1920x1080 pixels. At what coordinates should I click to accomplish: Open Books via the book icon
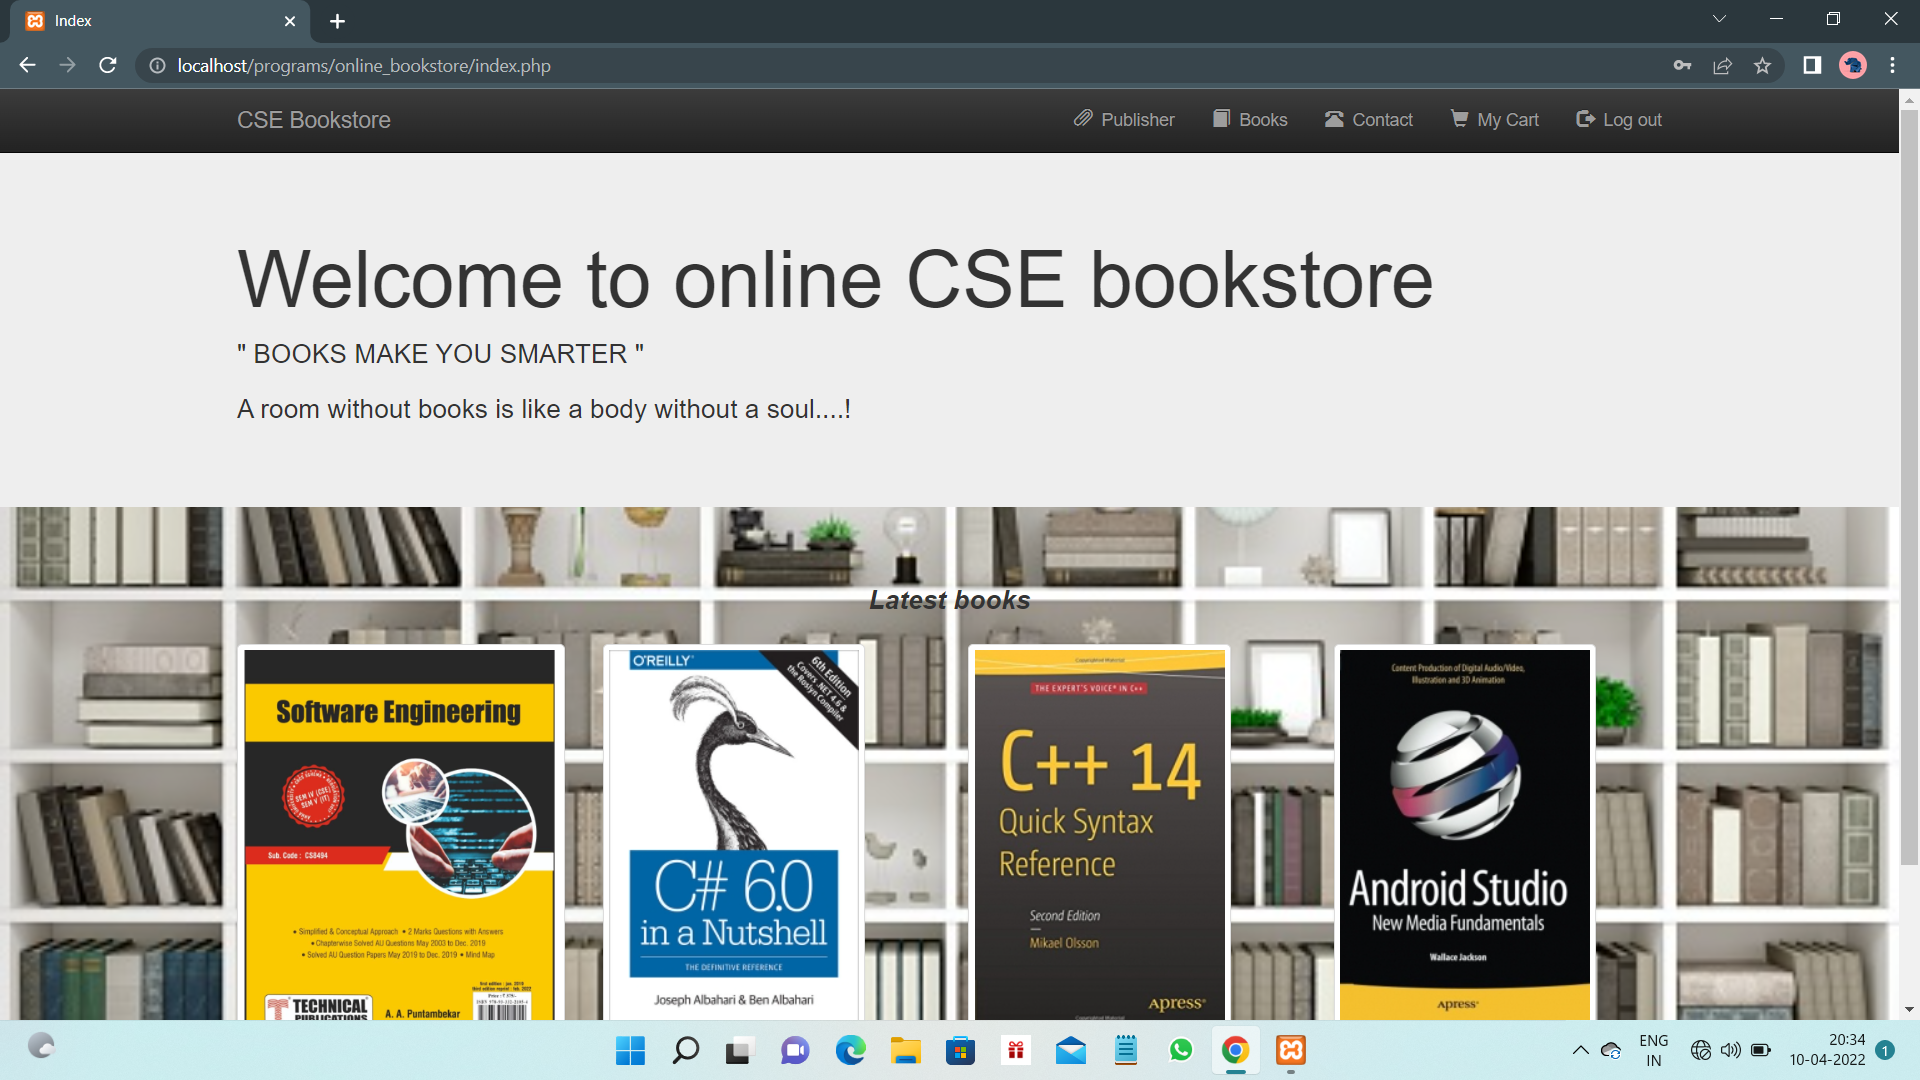pyautogui.click(x=1221, y=119)
